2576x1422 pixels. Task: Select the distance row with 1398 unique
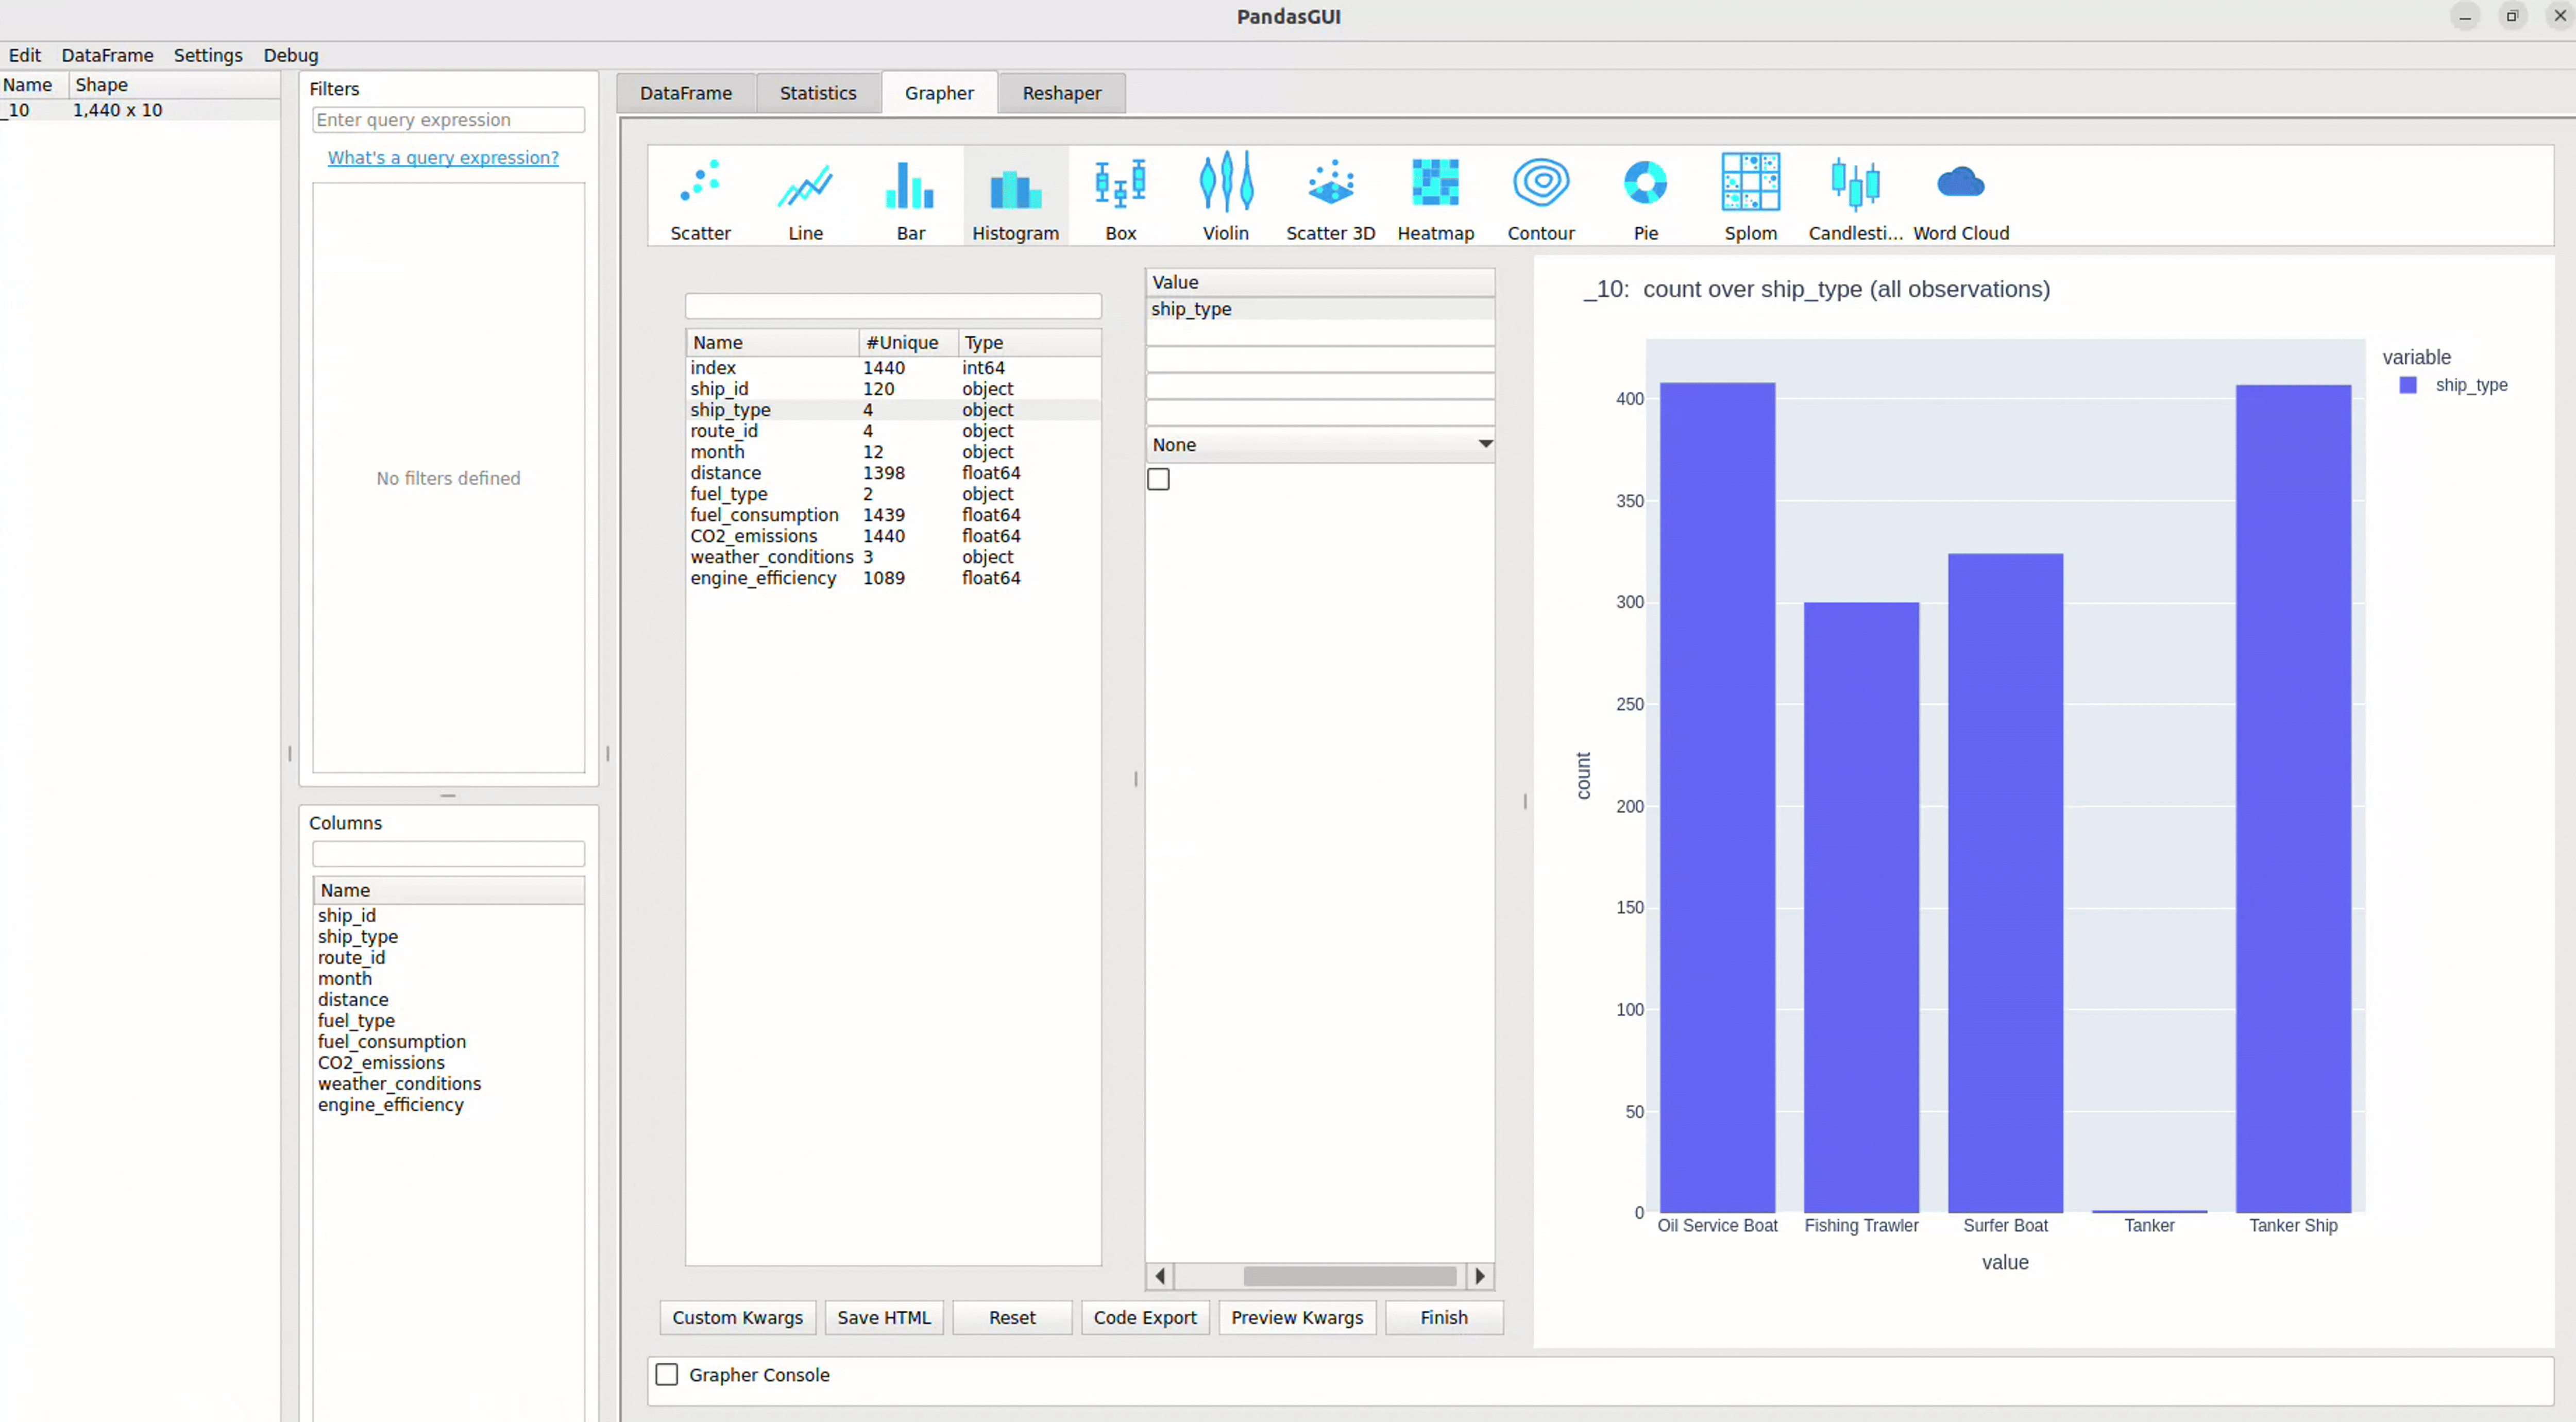click(x=893, y=473)
